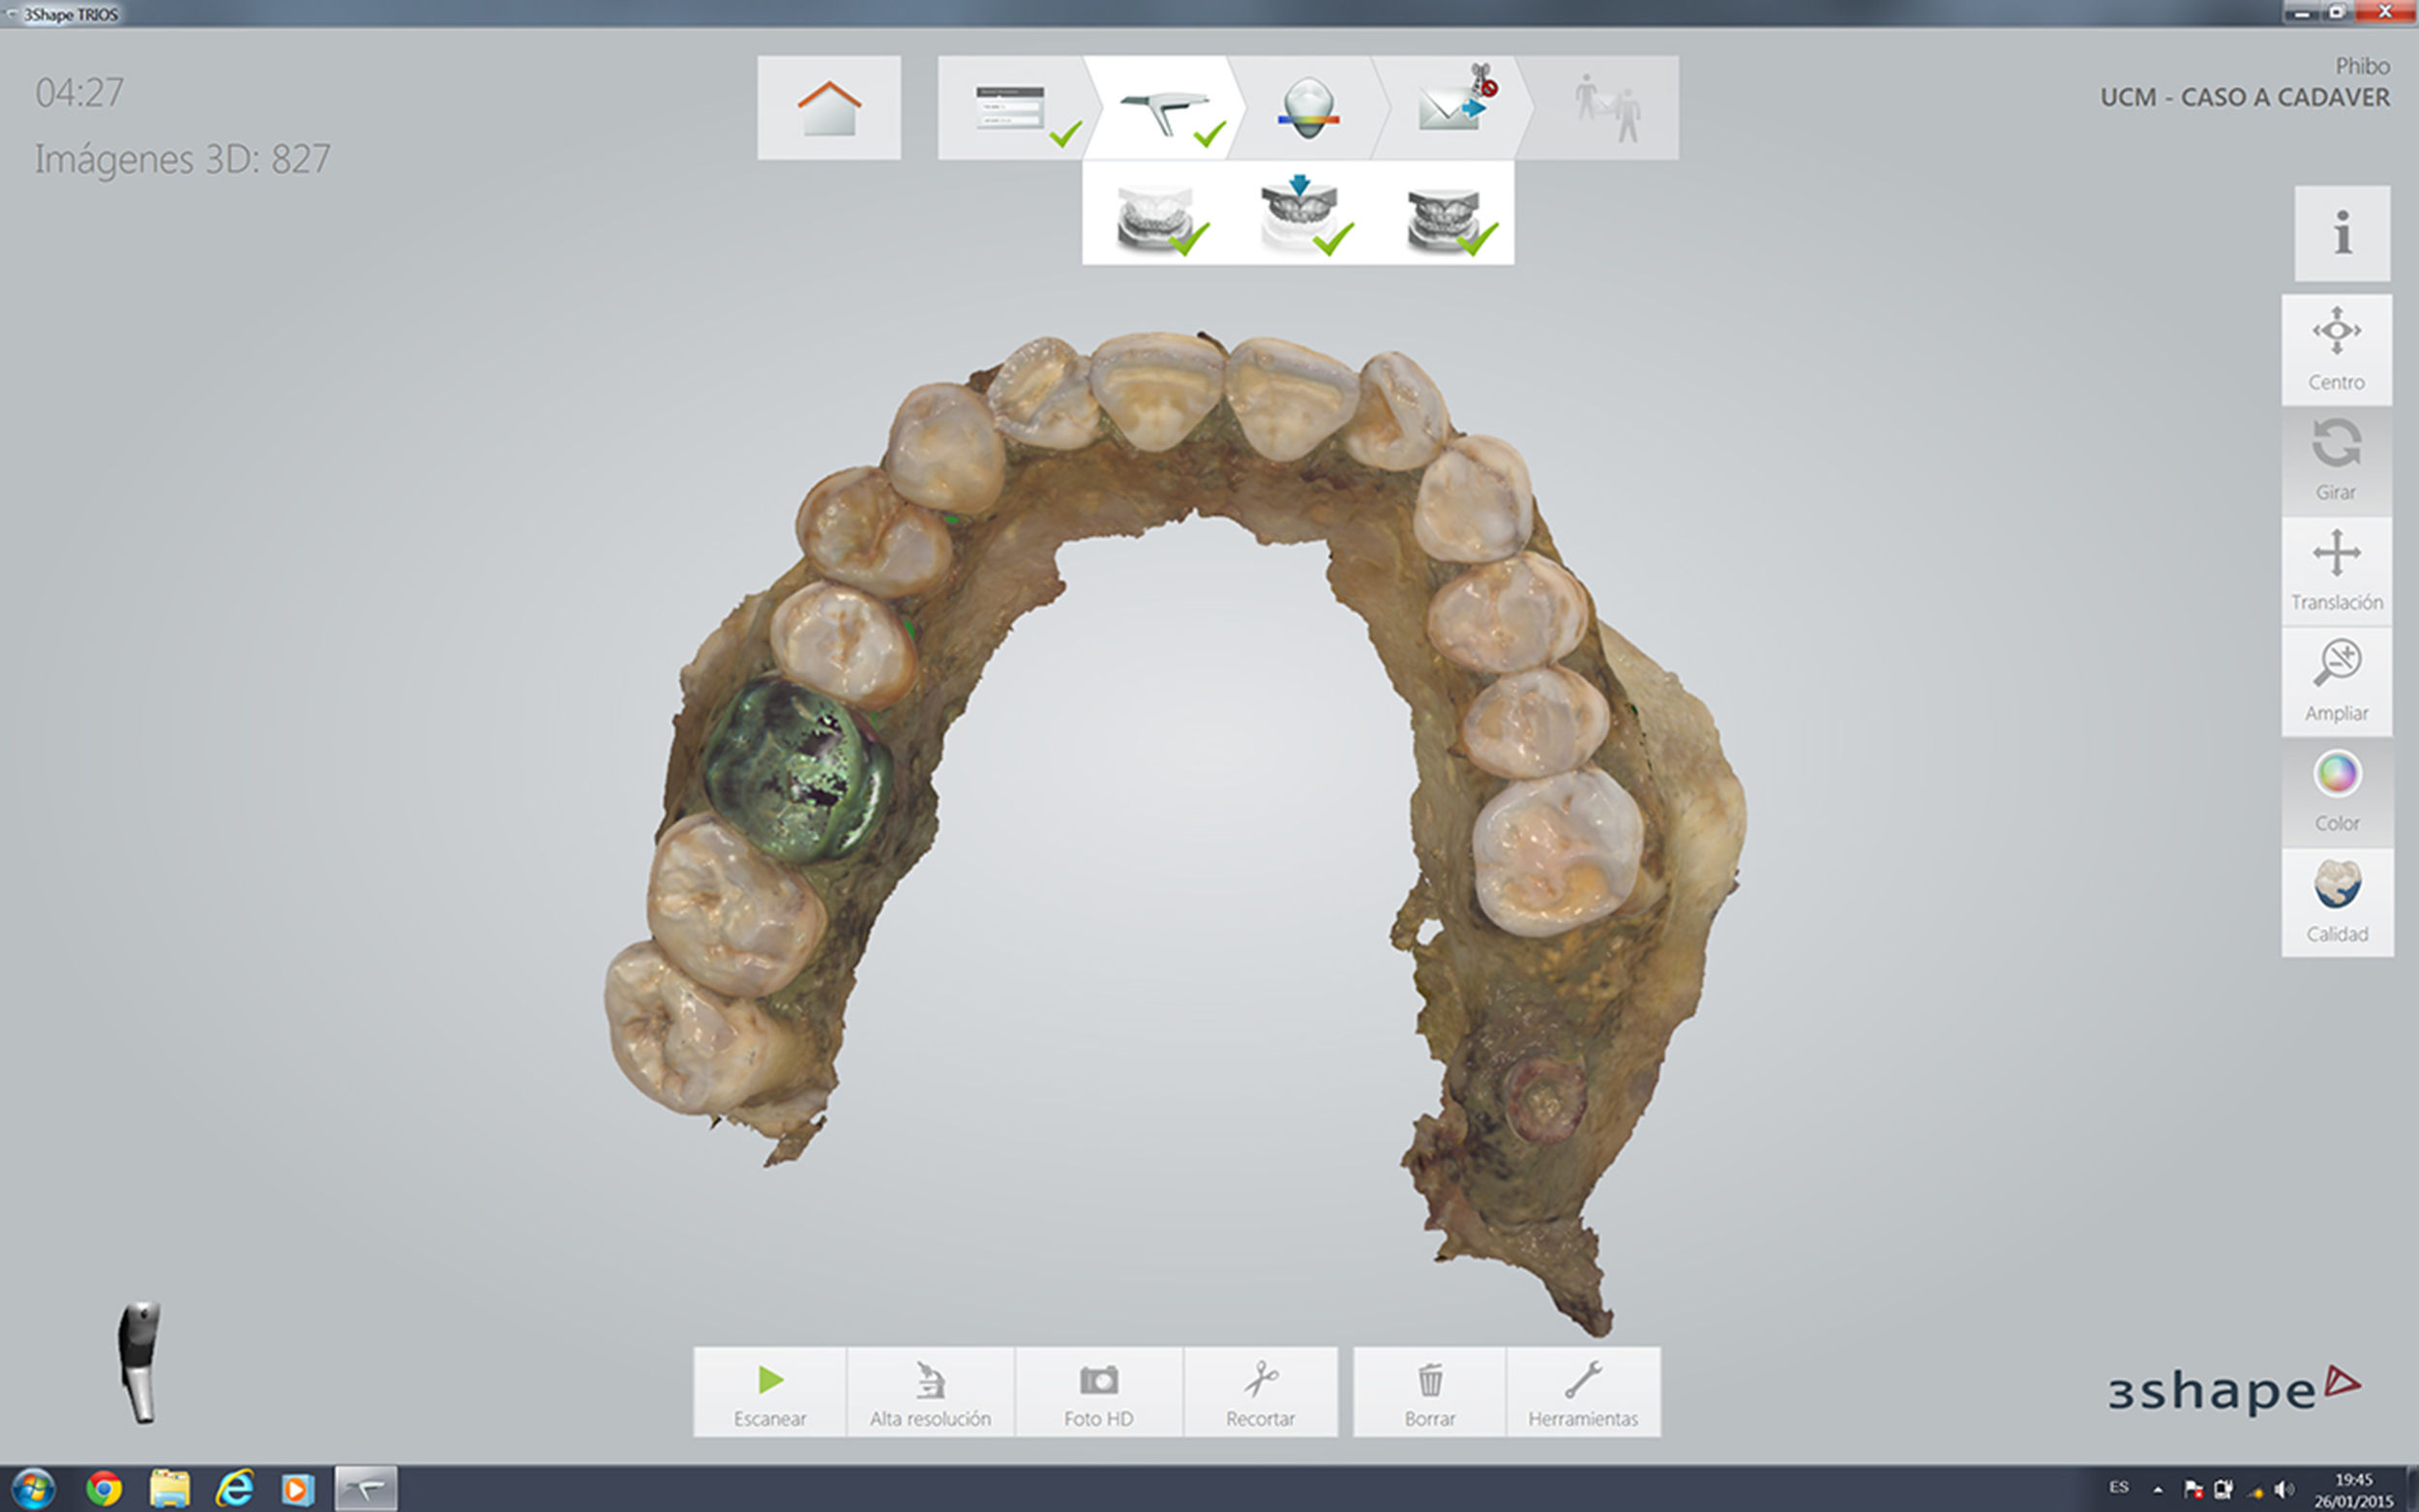Take a Foto HD picture
This screenshot has height=1512, width=2419.
pos(1098,1393)
